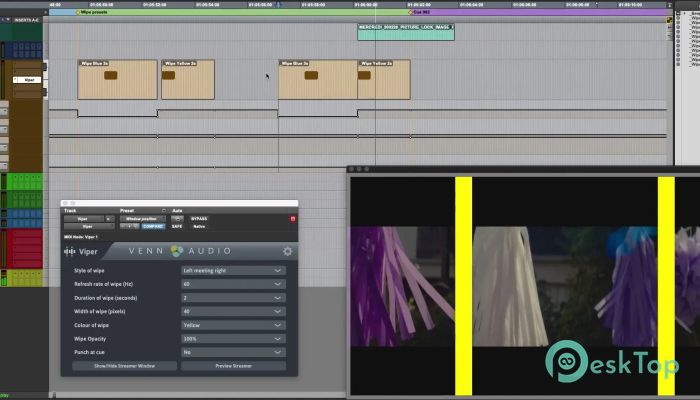This screenshot has width=700, height=400.
Task: Open the Duration of wipe dropdown
Action: 233,298
